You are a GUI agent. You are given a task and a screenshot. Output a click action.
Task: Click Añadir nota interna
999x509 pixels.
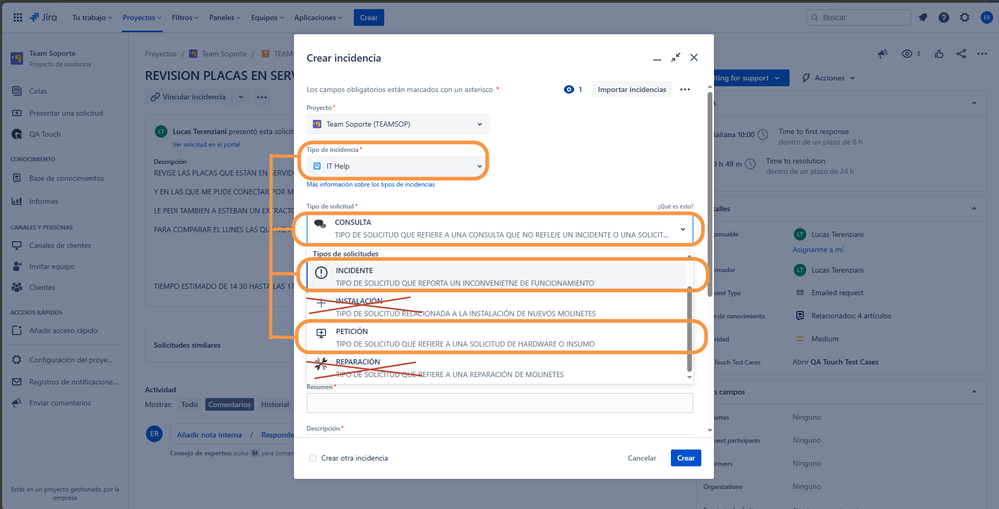(x=209, y=435)
